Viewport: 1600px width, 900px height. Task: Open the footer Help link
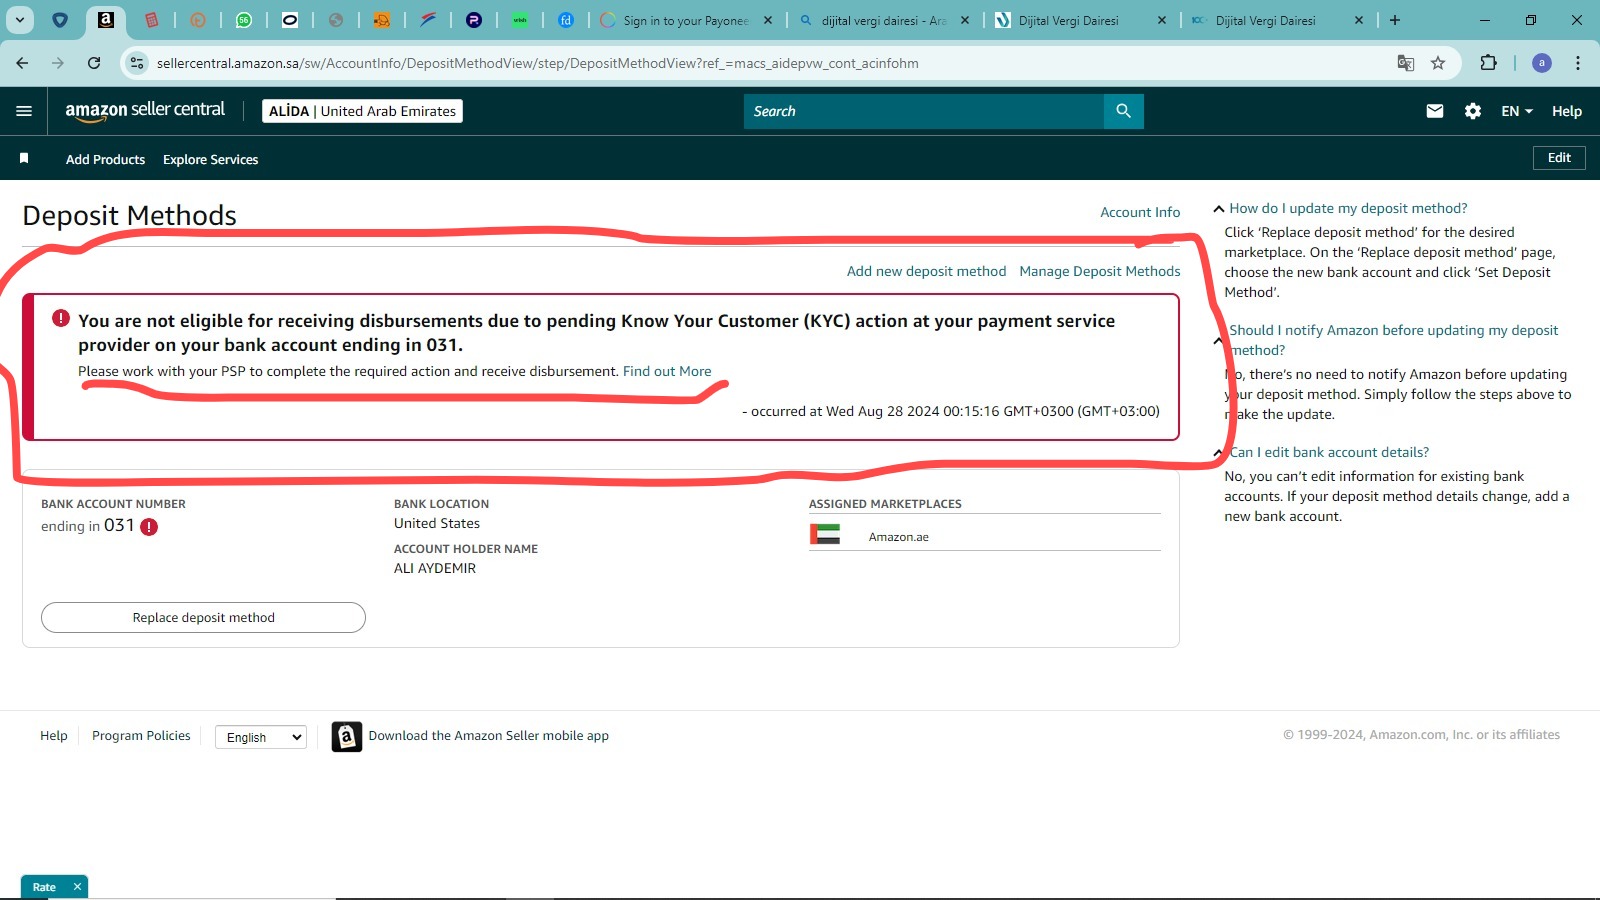point(54,735)
